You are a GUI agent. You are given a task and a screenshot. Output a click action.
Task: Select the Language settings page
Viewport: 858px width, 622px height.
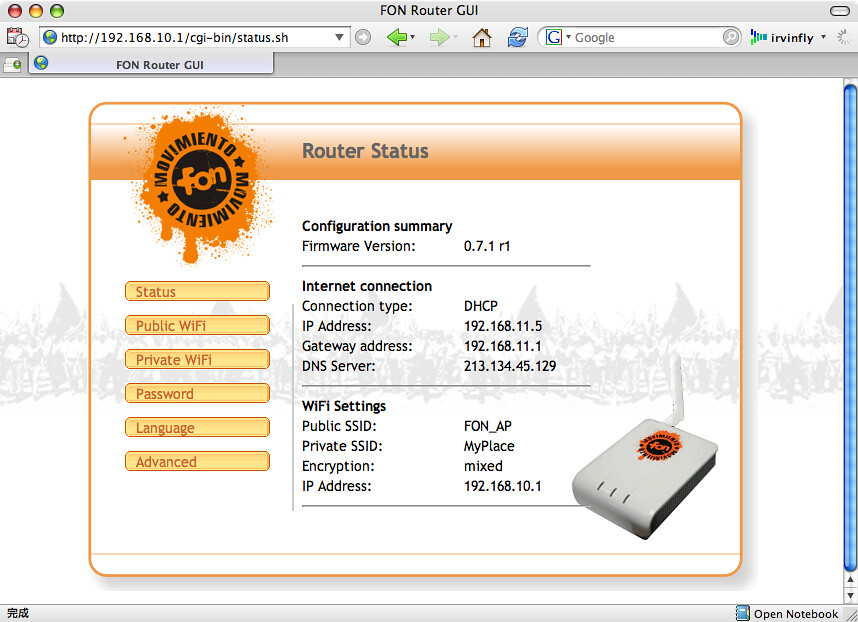[197, 428]
